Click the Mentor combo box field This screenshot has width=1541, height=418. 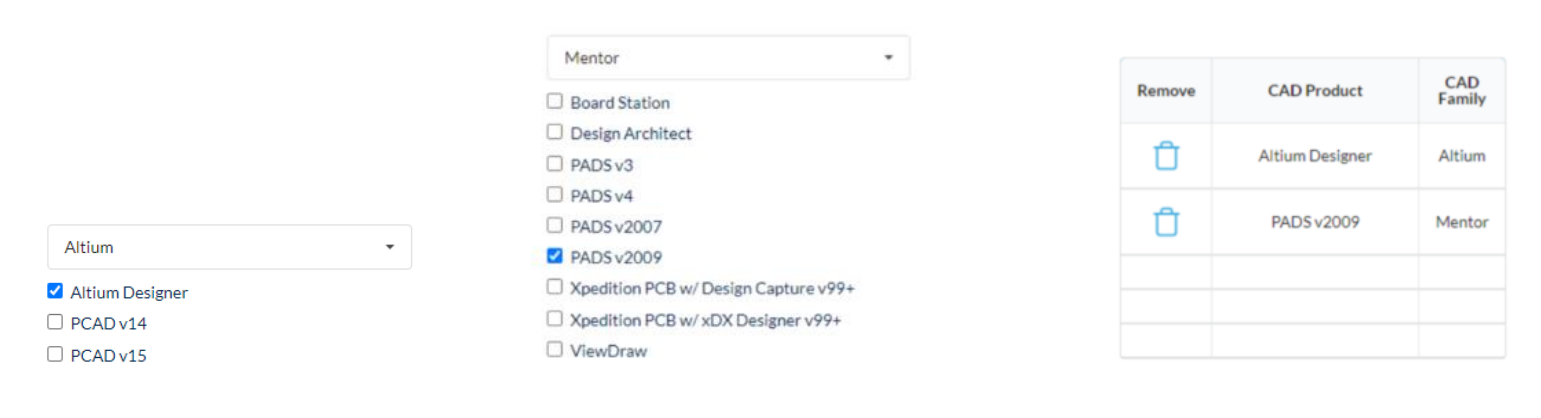(728, 58)
